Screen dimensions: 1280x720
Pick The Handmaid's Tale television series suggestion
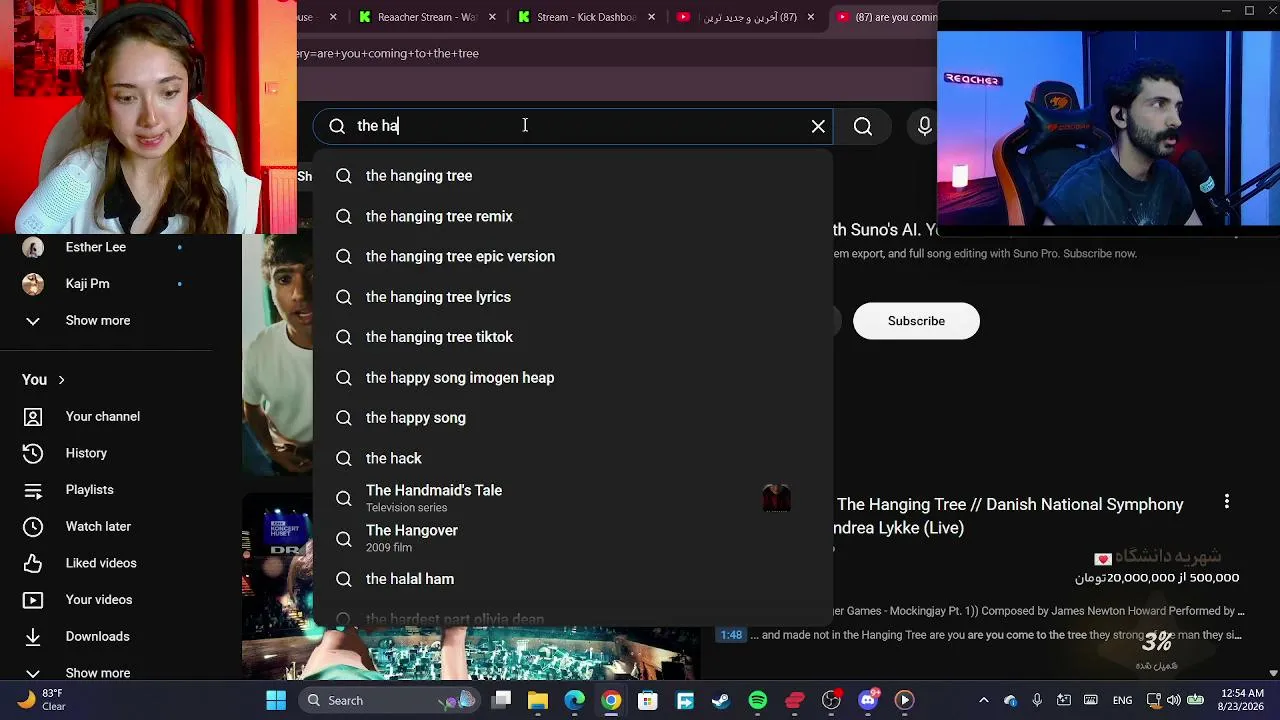click(573, 498)
